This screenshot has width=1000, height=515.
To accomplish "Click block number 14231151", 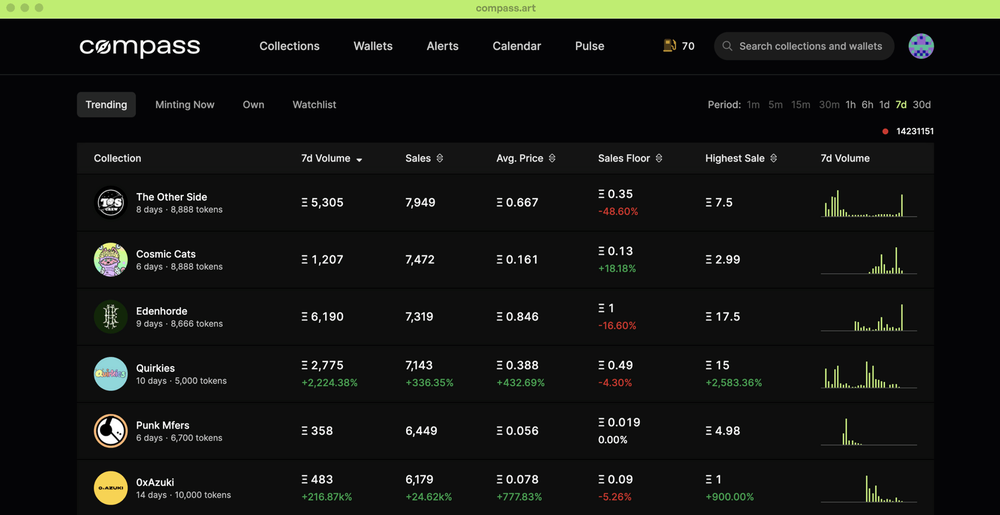I will coord(915,132).
